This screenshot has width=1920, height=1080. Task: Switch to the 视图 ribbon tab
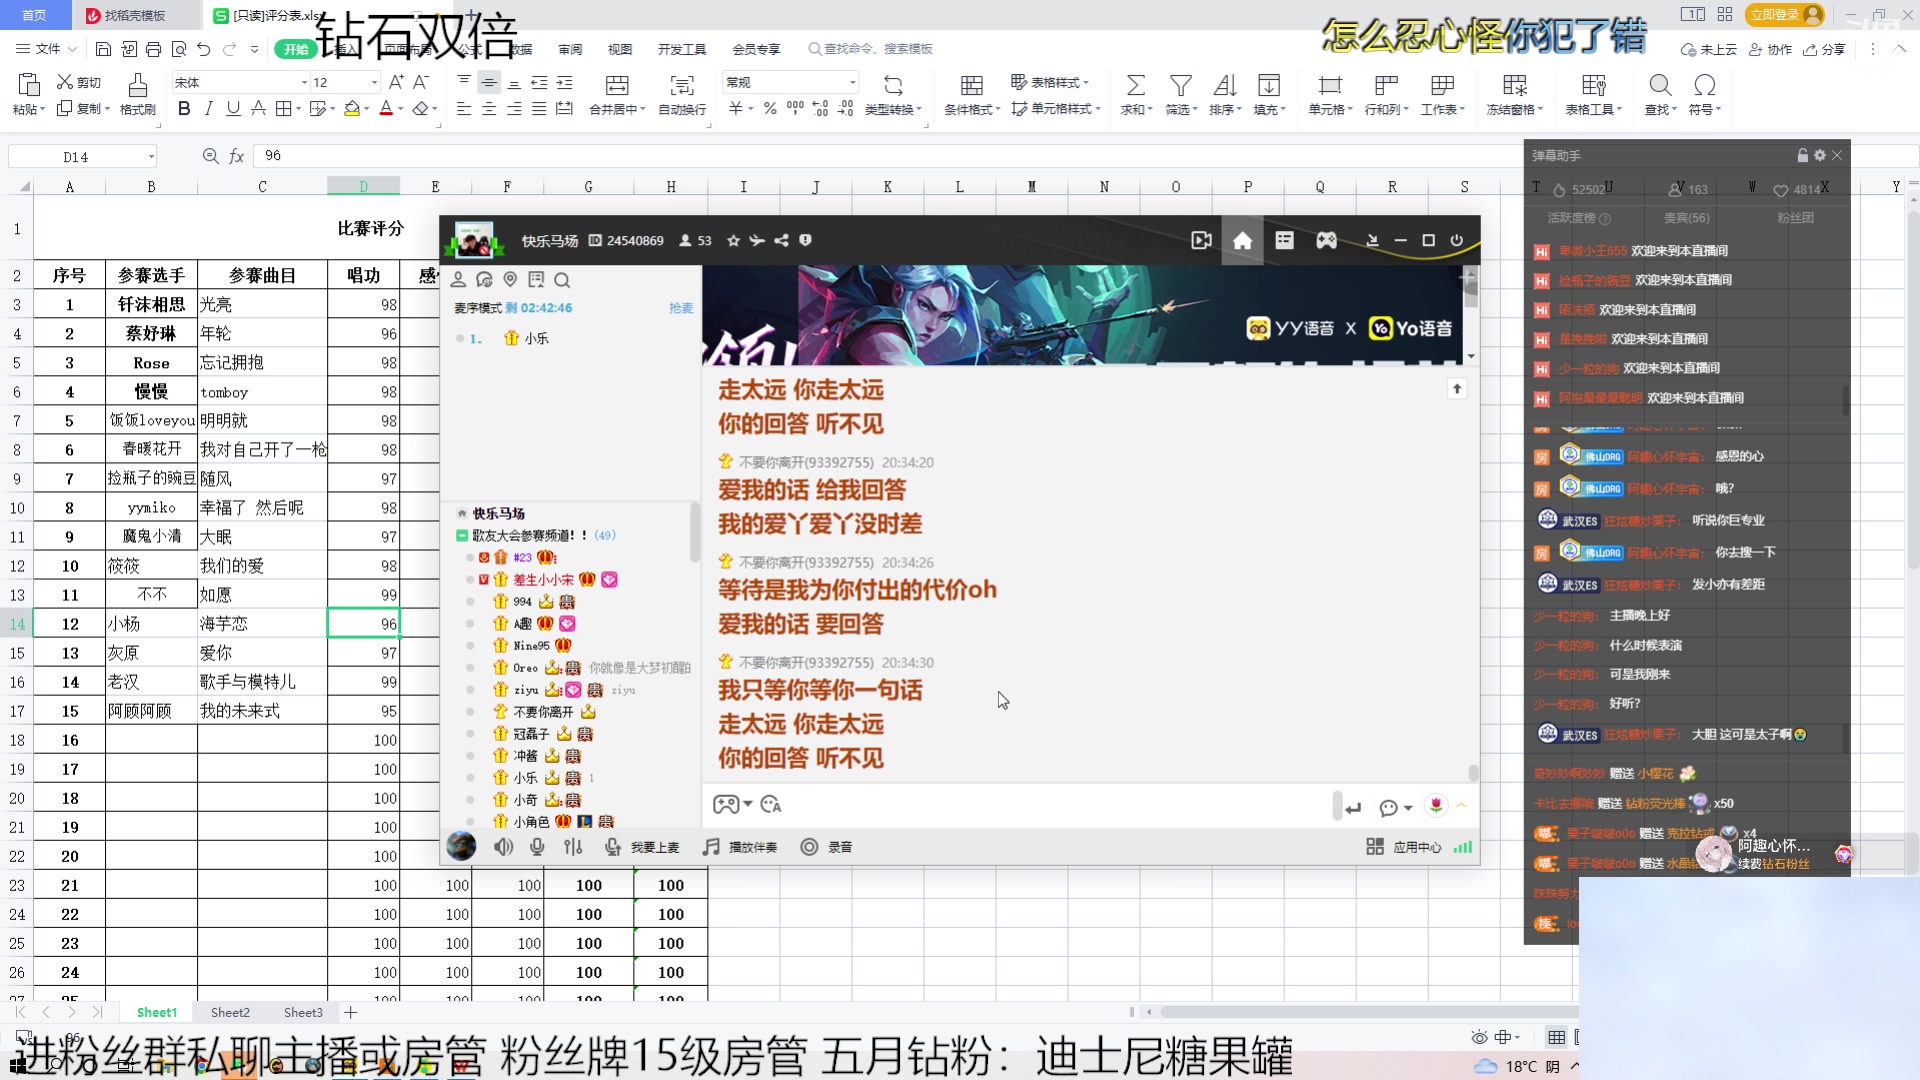620,49
